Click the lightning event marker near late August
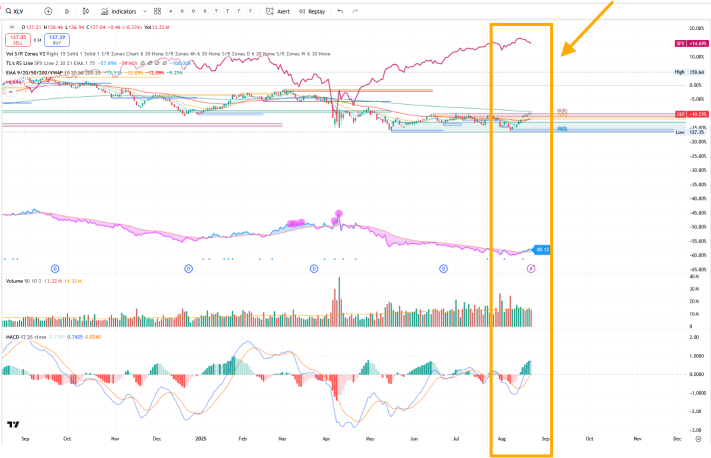The width and height of the screenshot is (711, 458). 531,269
